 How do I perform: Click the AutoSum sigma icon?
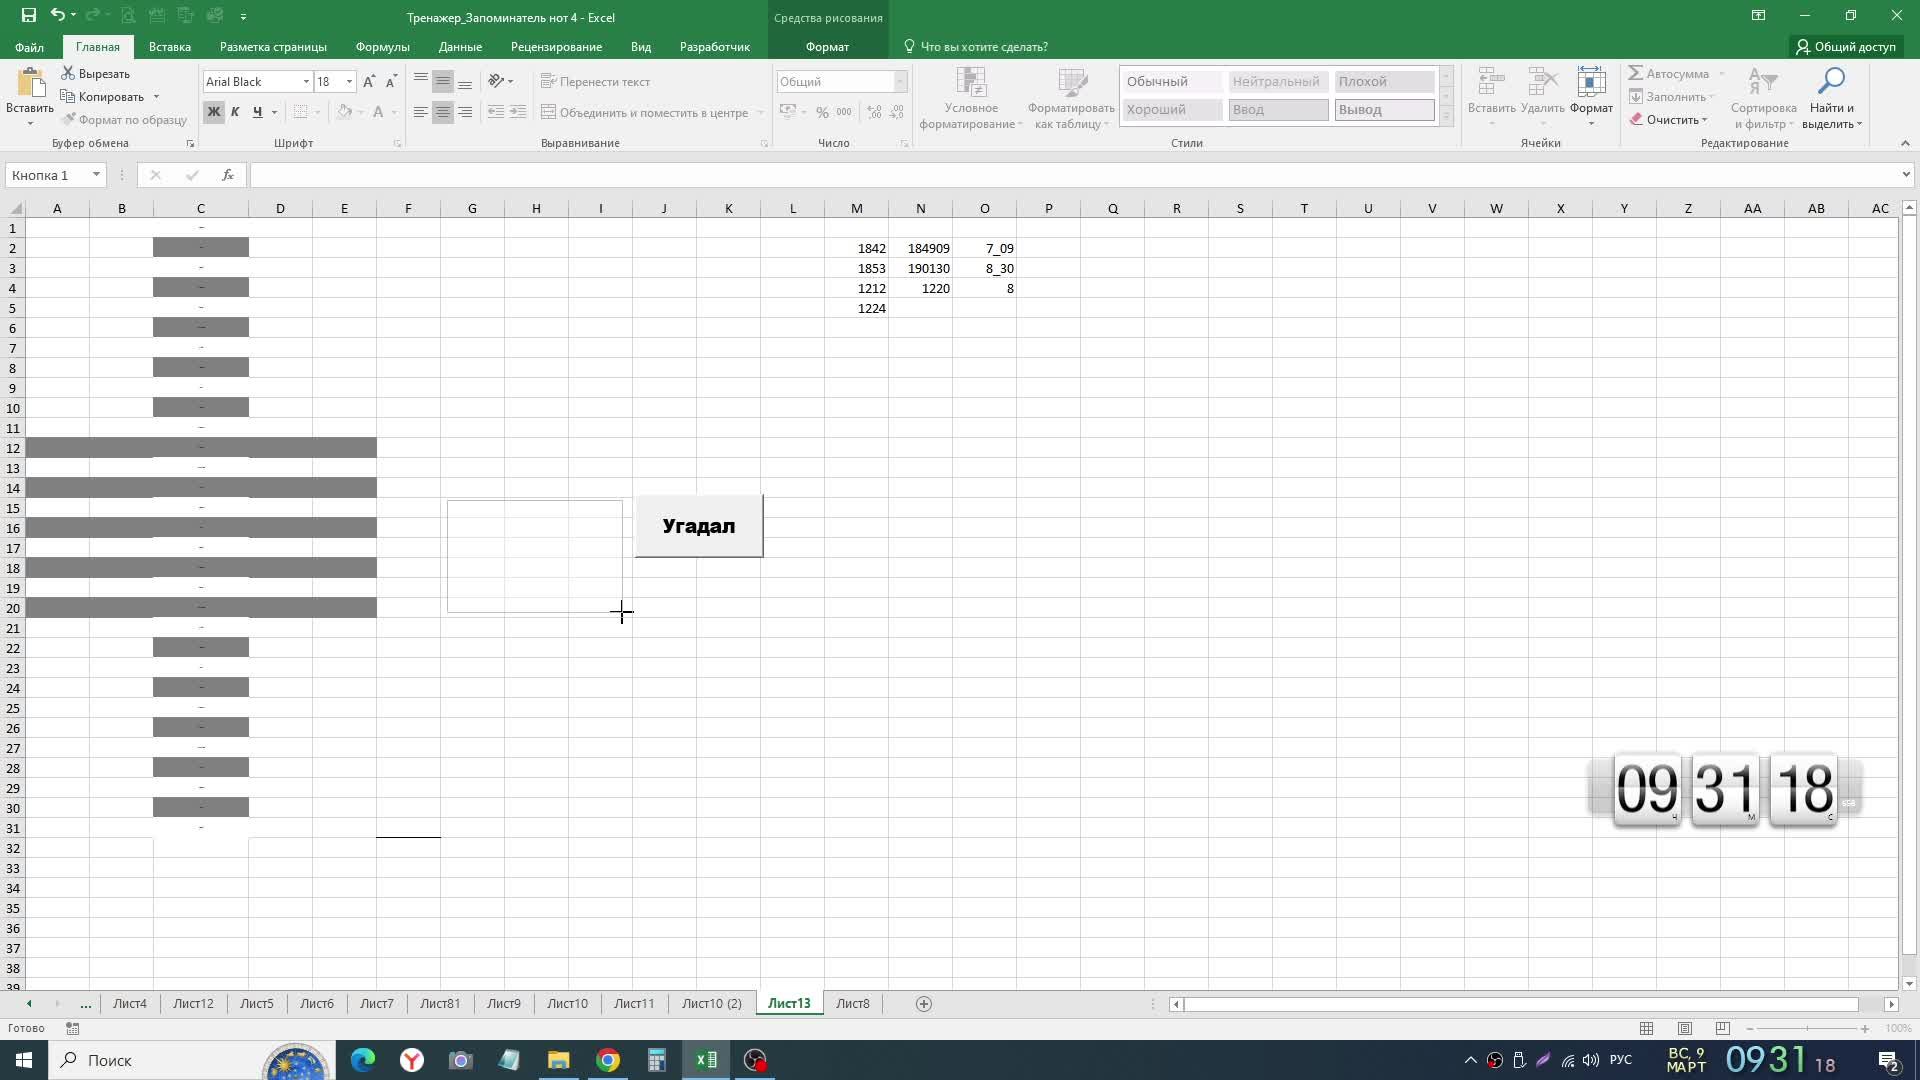coord(1636,73)
